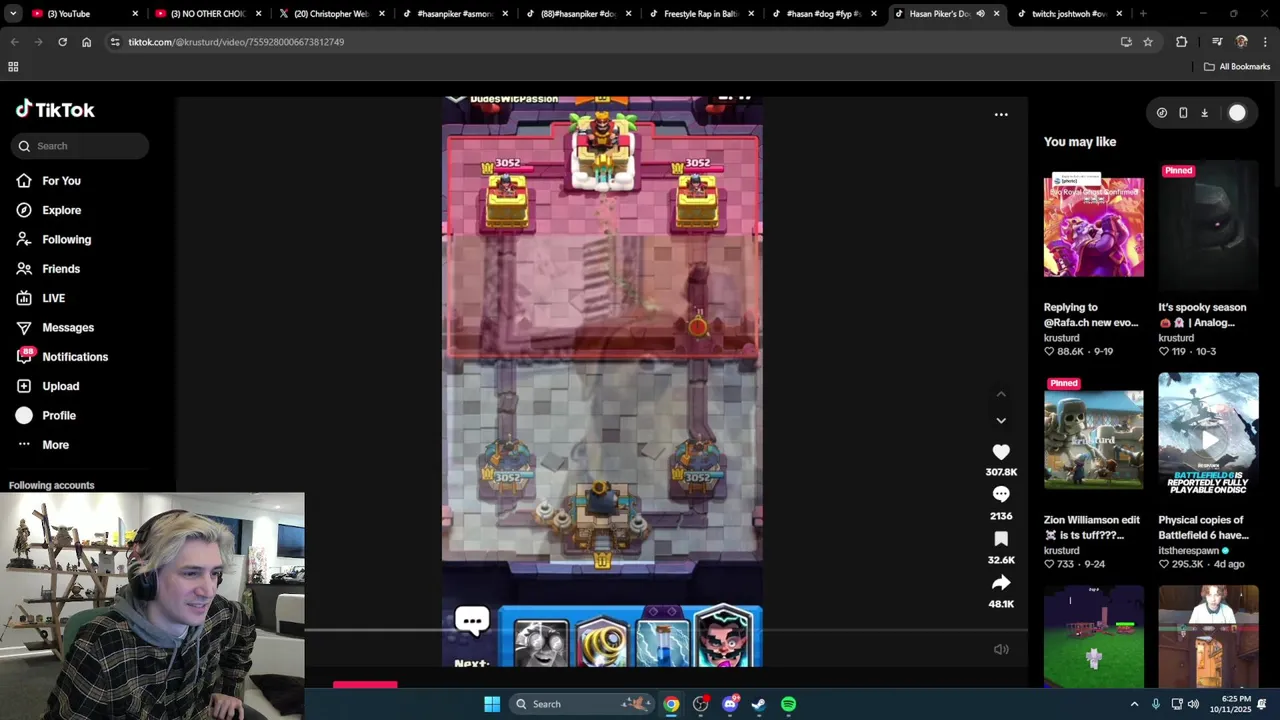The width and height of the screenshot is (1280, 720).
Task: Click the Windows taskbar Search box
Action: [582, 704]
